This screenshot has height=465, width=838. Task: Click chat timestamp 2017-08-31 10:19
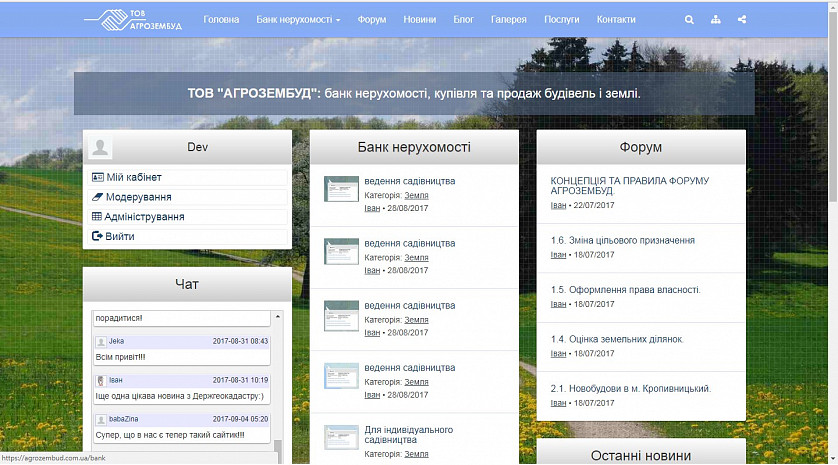click(240, 380)
